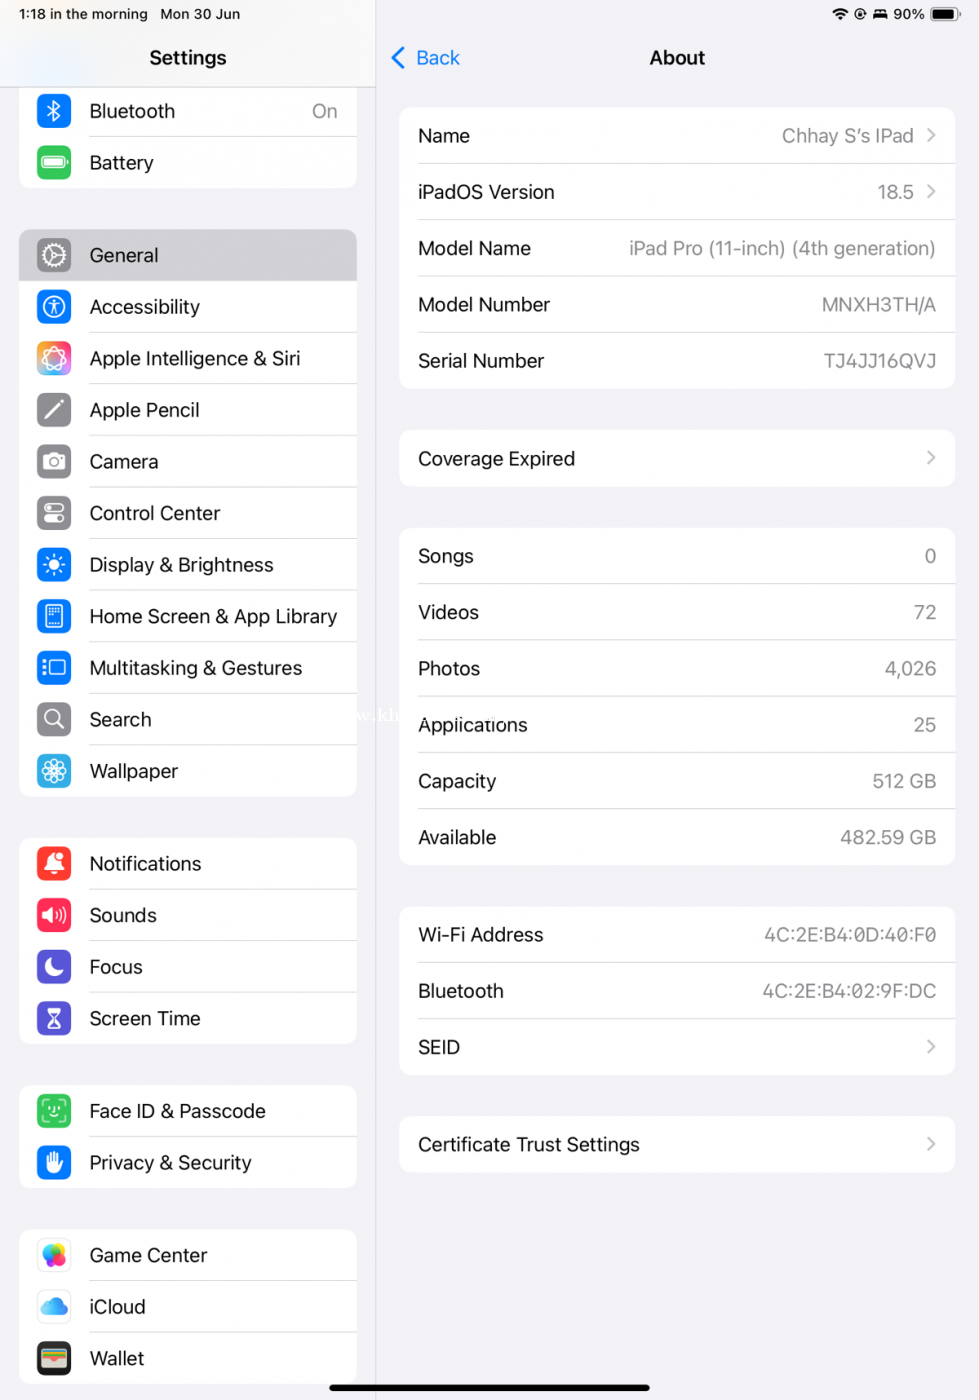Open Certificate Trust Settings chevron
Viewport: 979px width, 1400px height.
(931, 1144)
